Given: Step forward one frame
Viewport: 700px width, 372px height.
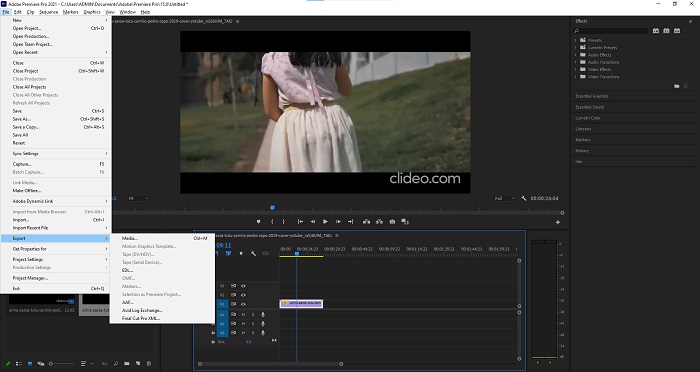Looking at the screenshot, I should point(338,222).
